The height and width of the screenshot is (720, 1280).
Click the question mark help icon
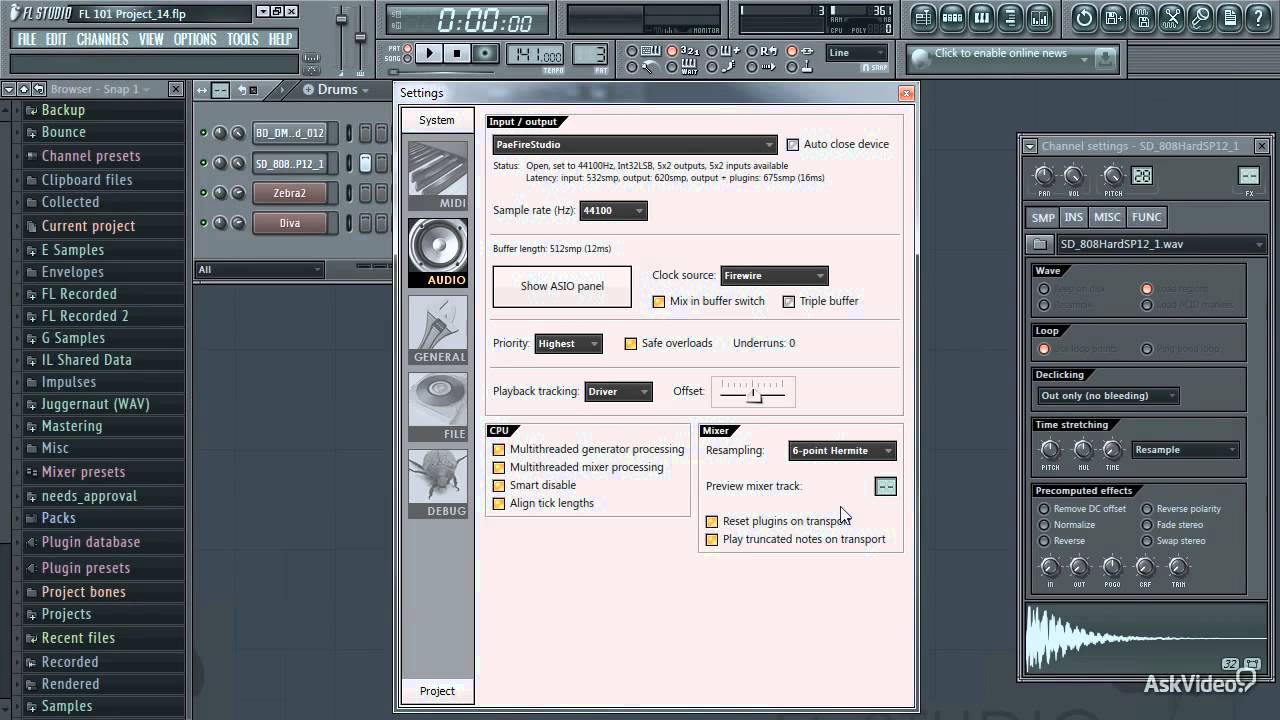click(x=1258, y=17)
